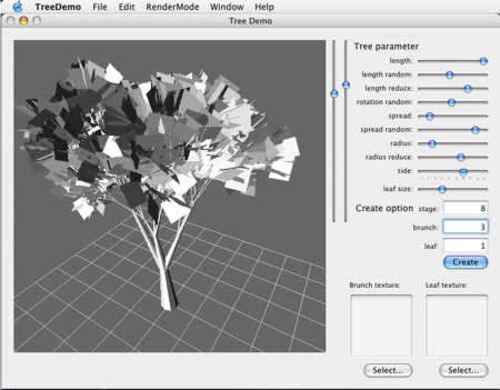The image size is (500, 390).
Task: Click the Leaf texture preview box
Action: [x=457, y=326]
